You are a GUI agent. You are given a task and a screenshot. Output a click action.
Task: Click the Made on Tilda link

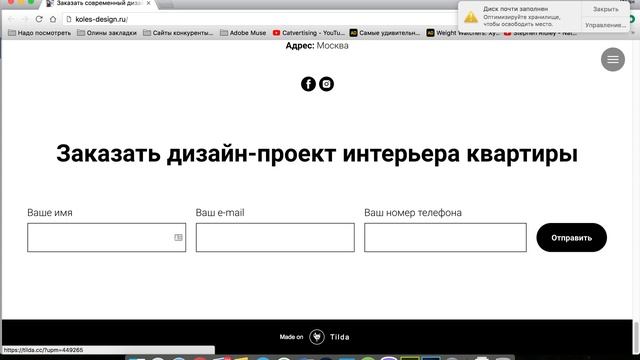[315, 337]
